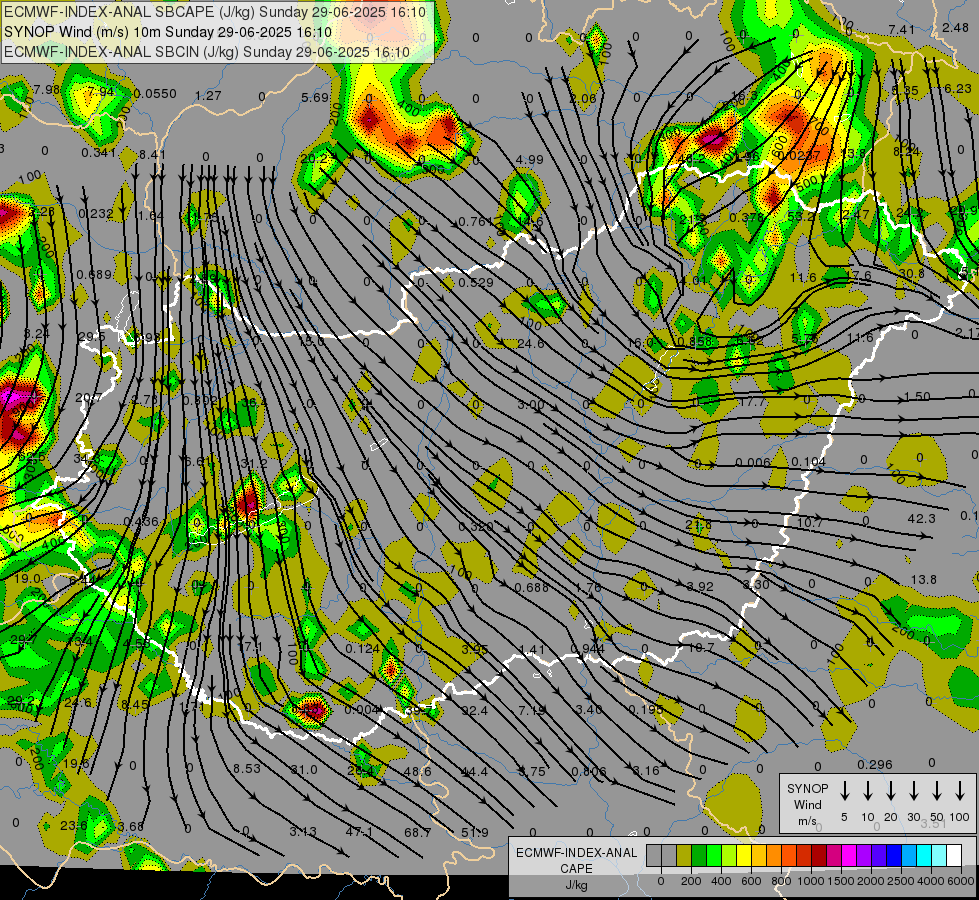Click the map value 42.3
The height and width of the screenshot is (900, 979).
[922, 519]
